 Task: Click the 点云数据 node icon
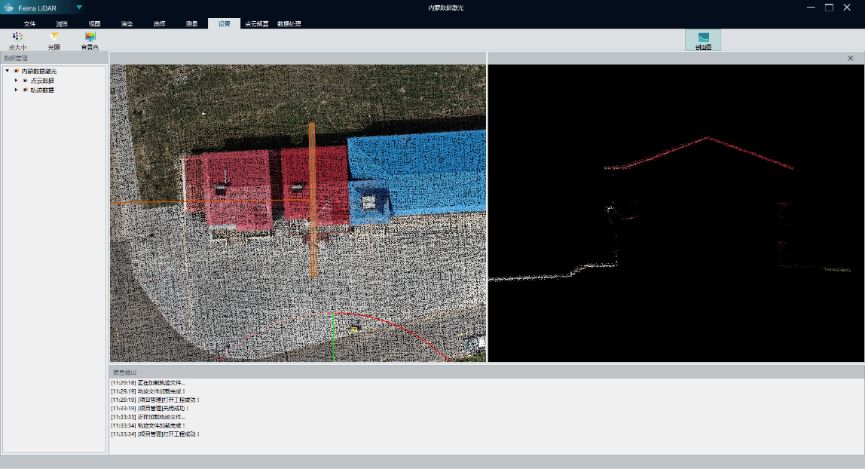point(25,81)
